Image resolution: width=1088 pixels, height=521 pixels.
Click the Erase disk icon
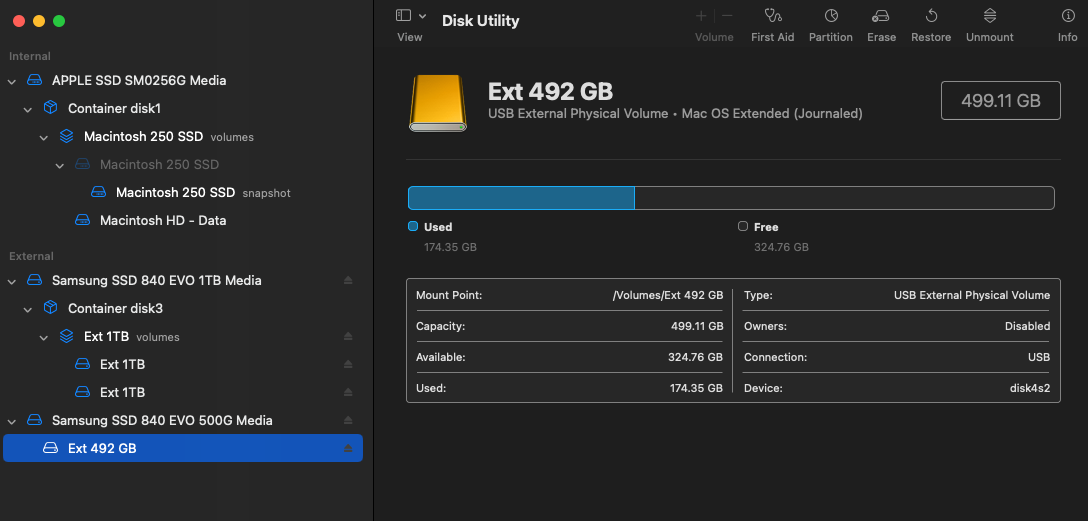tap(881, 16)
